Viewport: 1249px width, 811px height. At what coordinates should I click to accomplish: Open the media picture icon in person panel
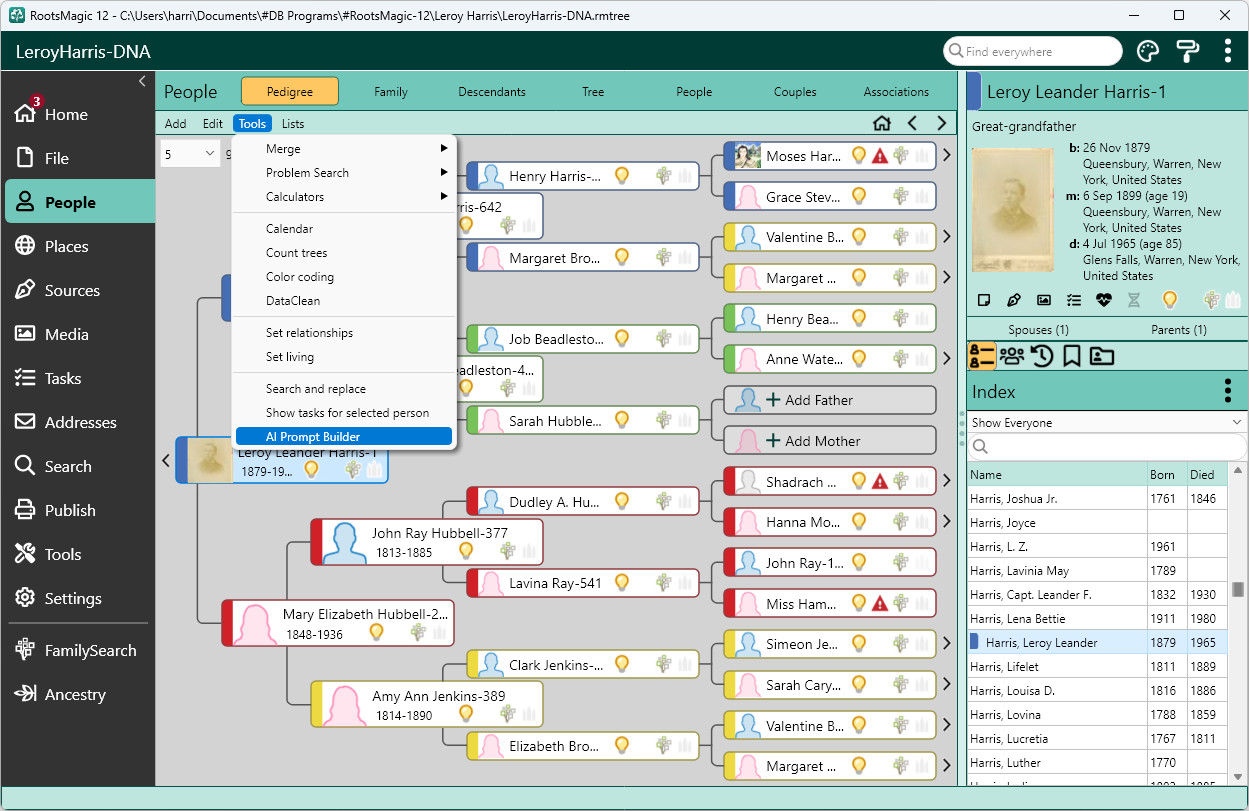[x=1044, y=299]
